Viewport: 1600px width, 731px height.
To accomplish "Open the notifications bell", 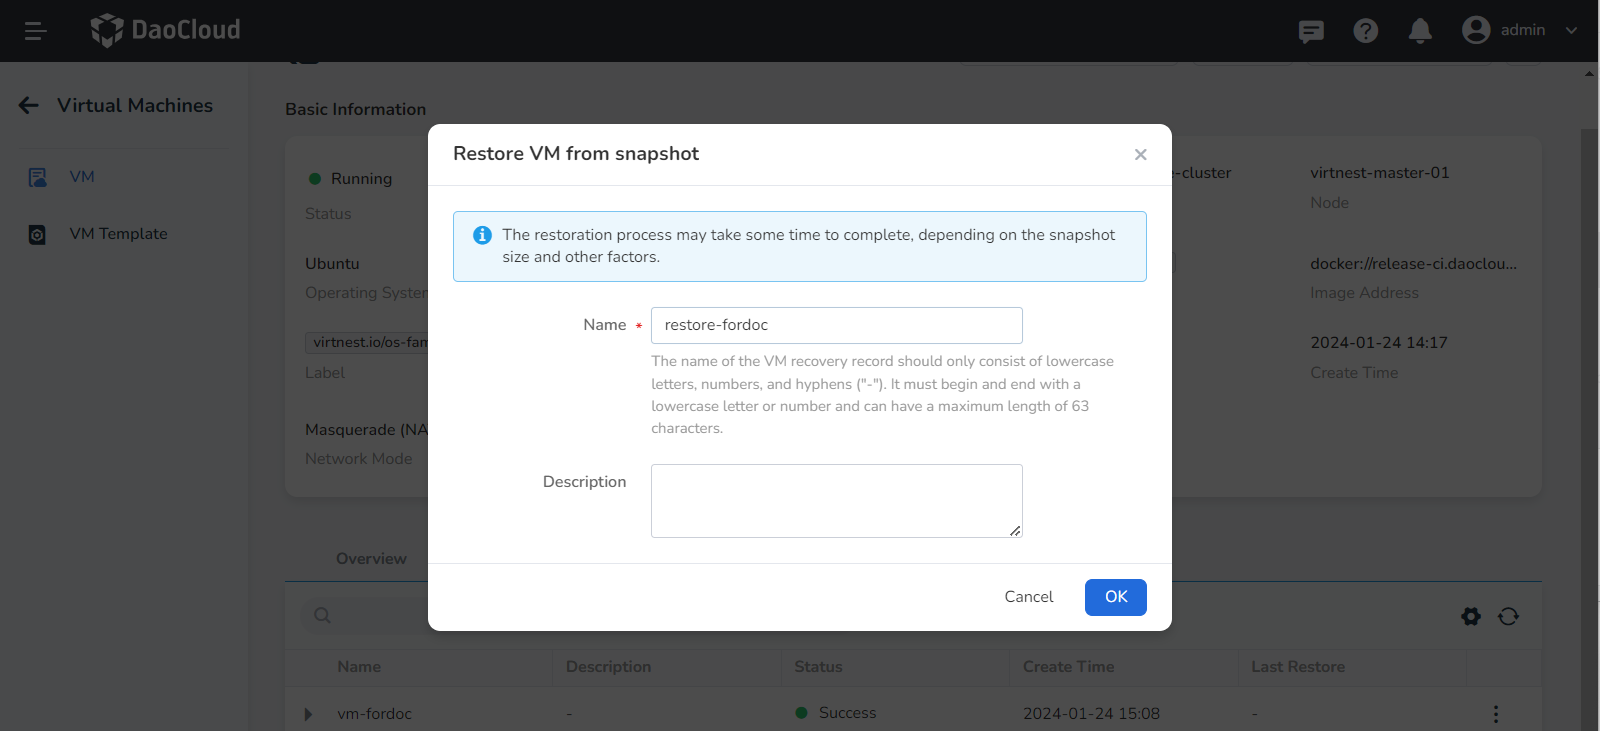I will [1420, 31].
